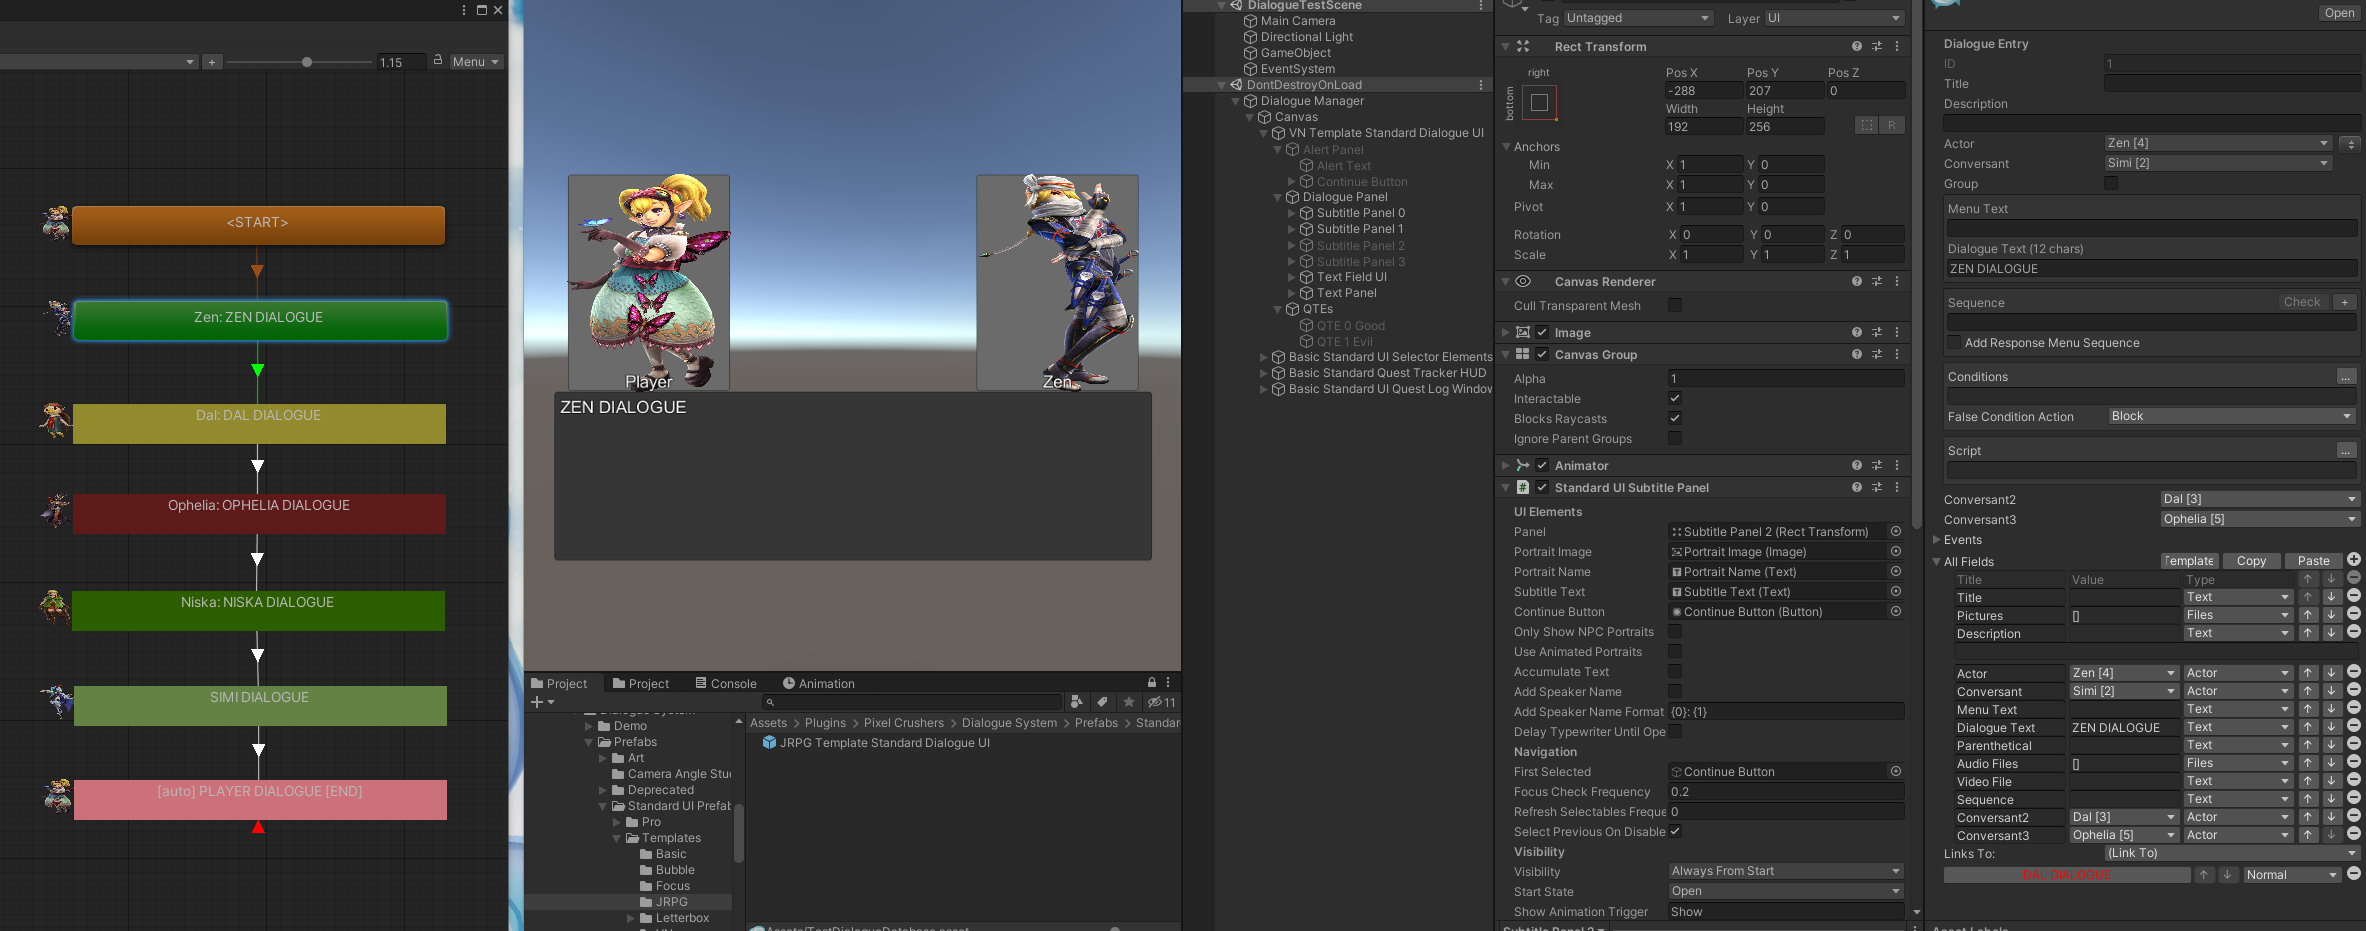Click the Open button at inspector top

point(2339,13)
